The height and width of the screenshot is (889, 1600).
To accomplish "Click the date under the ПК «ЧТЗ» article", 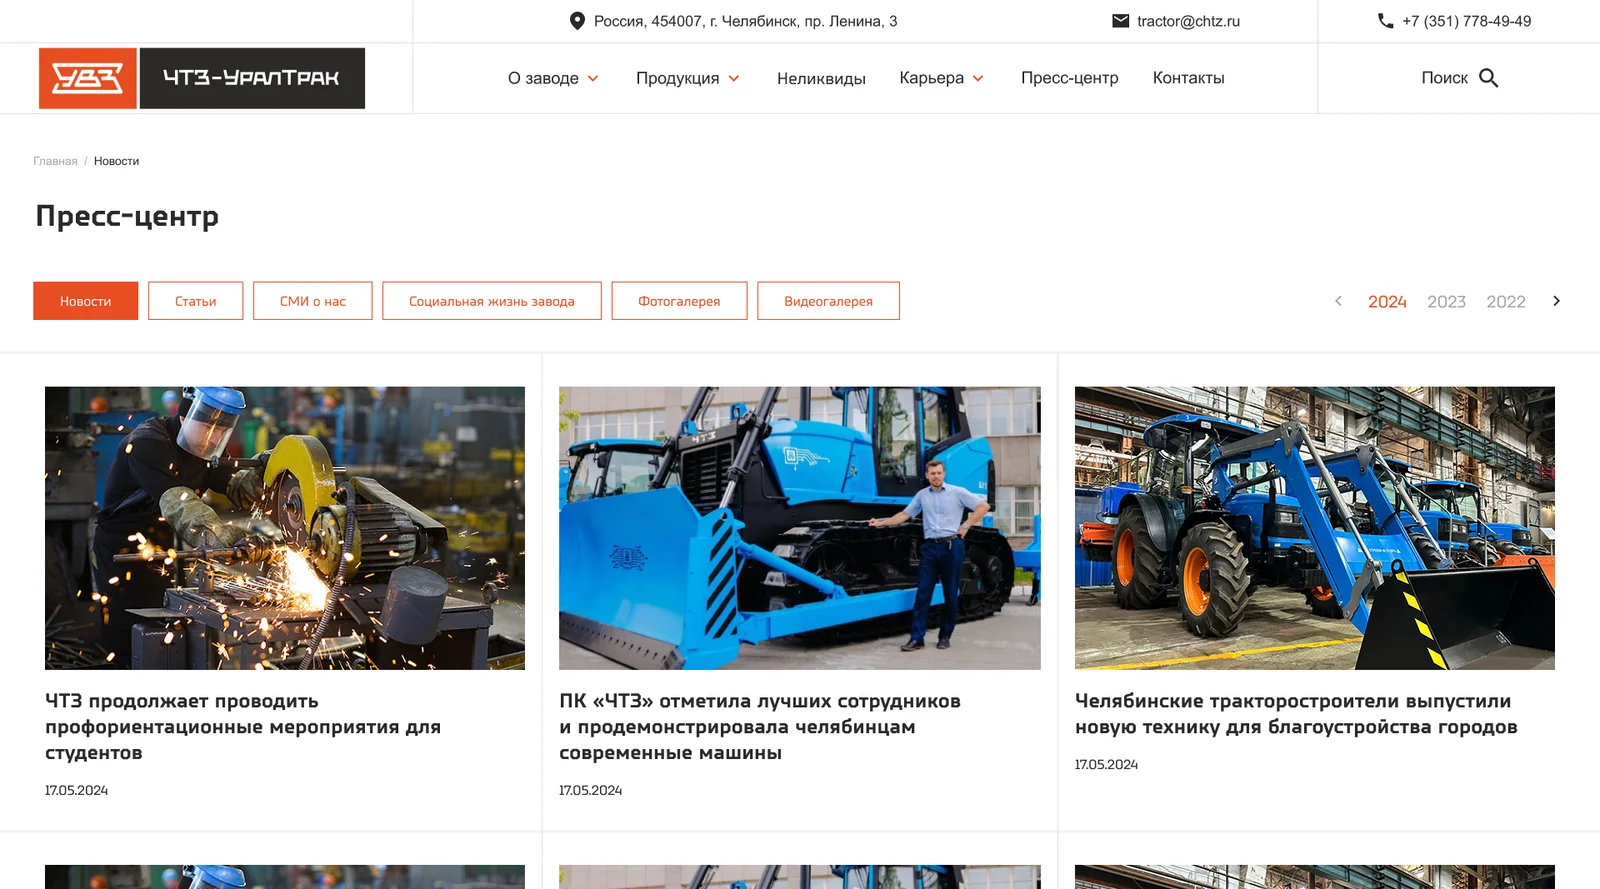I will click(x=590, y=790).
